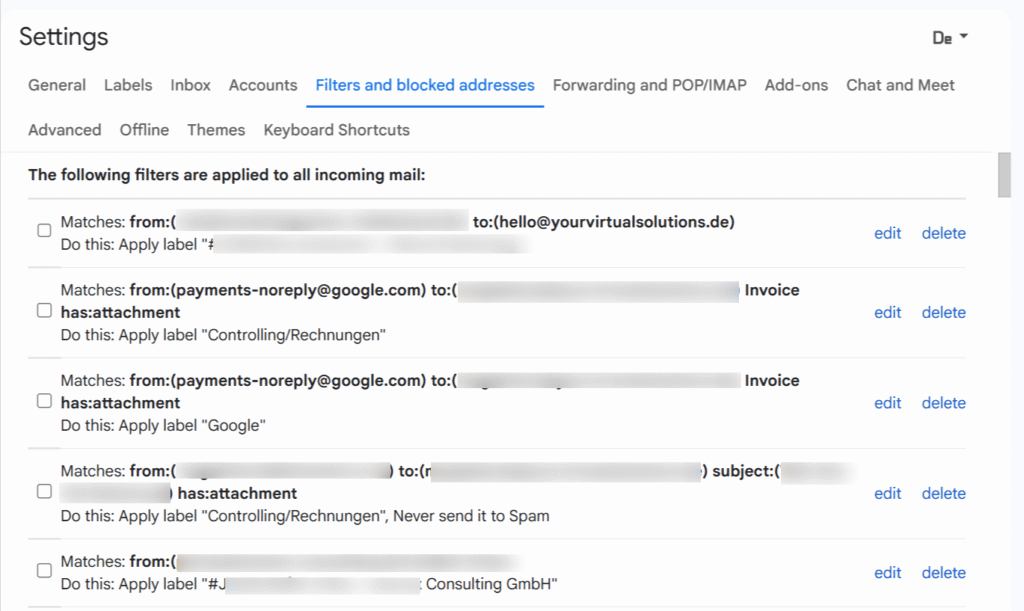Delete the filter applying the "Google" label

[x=943, y=402]
